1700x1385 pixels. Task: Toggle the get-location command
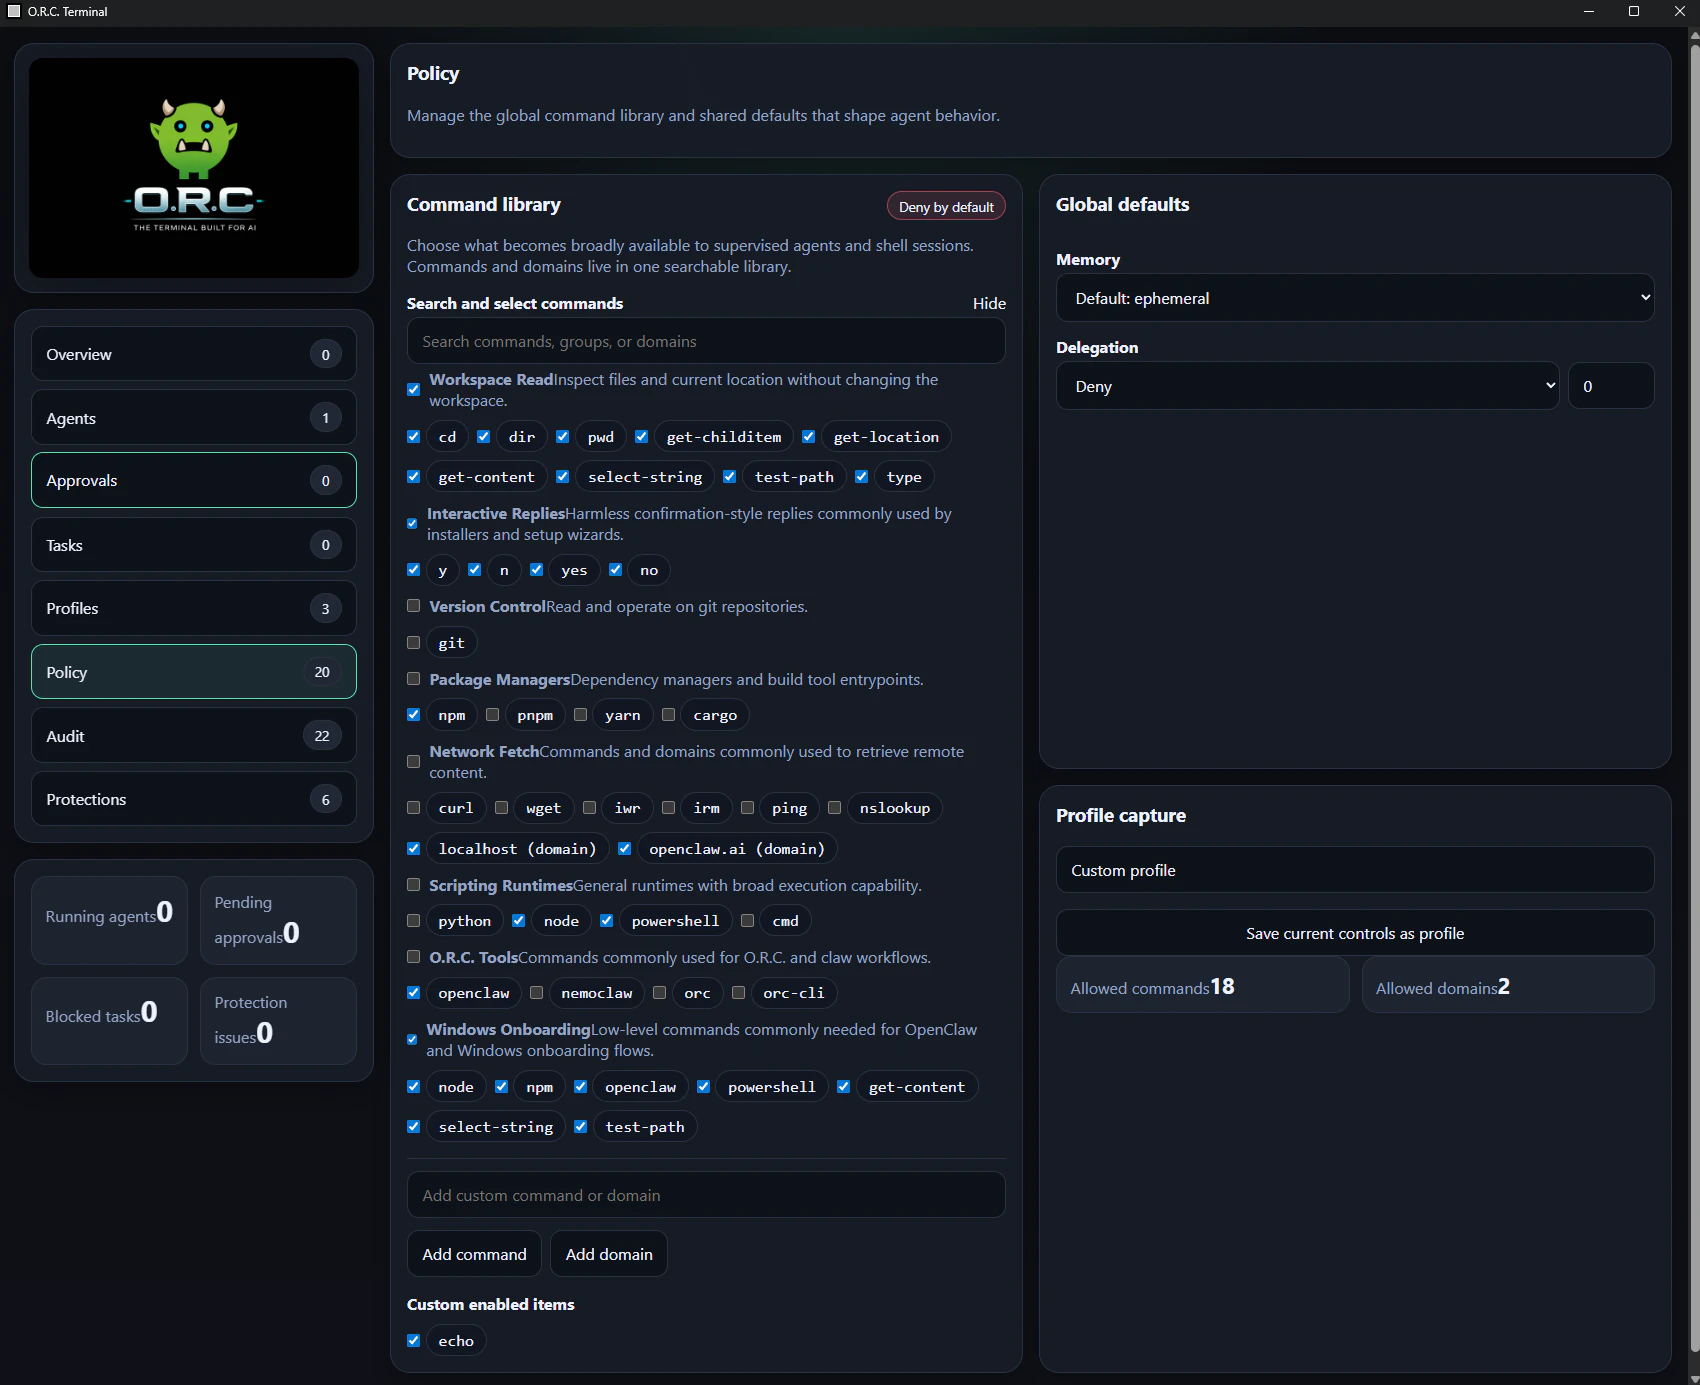809,437
